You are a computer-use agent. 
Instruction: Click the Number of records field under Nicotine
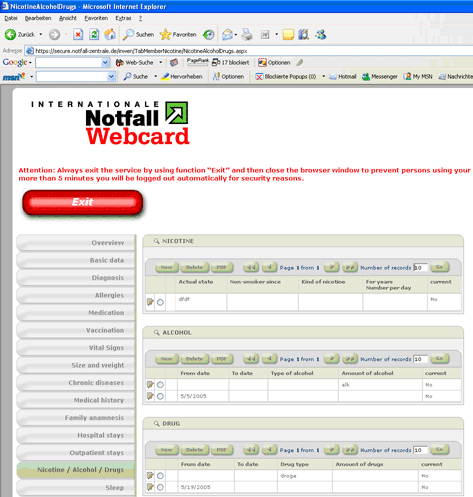tap(420, 267)
